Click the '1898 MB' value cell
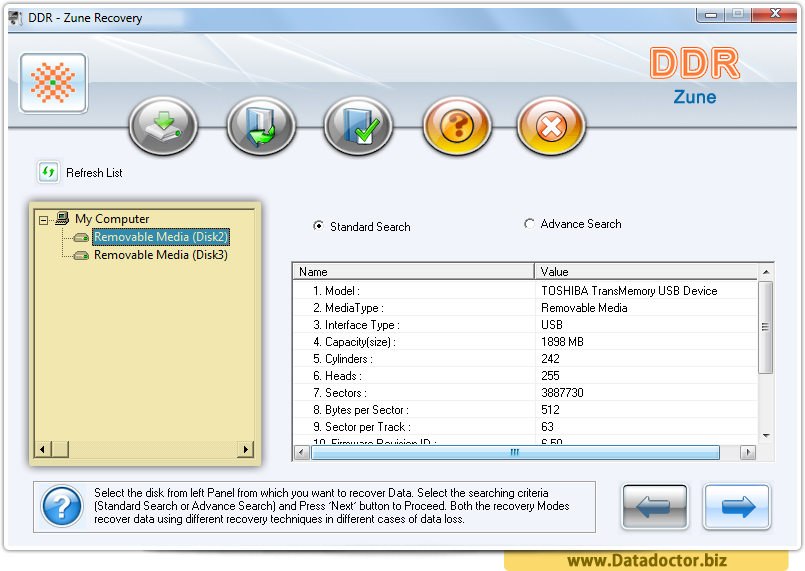Screen dimensions: 805x571 click(x=562, y=341)
